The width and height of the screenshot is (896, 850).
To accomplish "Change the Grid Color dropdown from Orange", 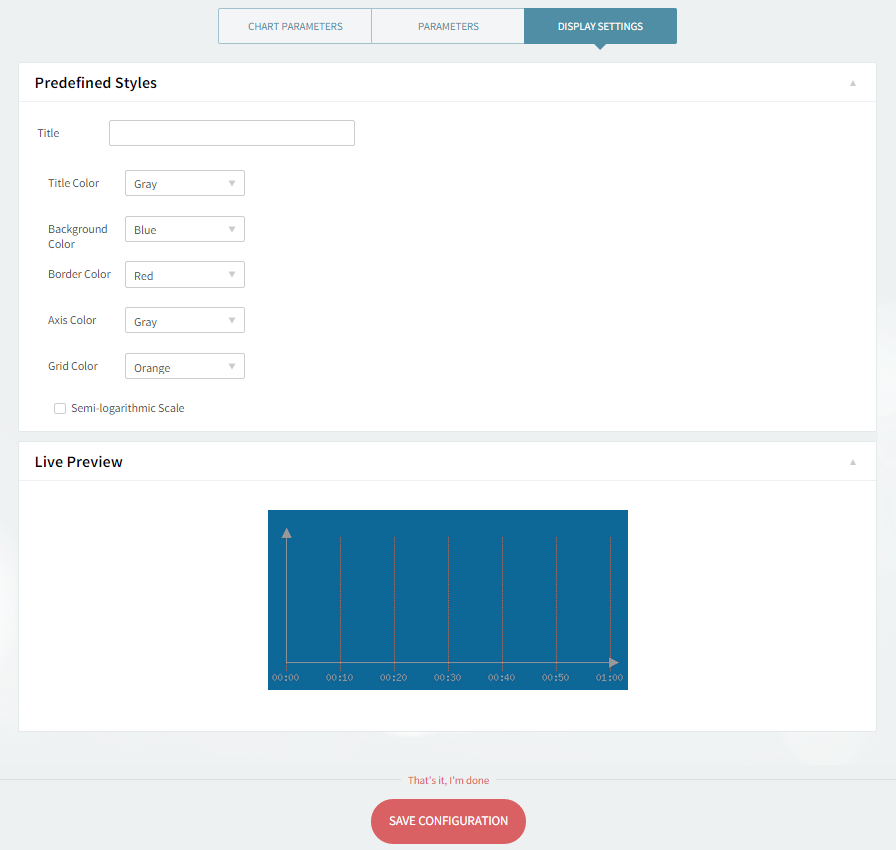I will point(184,367).
